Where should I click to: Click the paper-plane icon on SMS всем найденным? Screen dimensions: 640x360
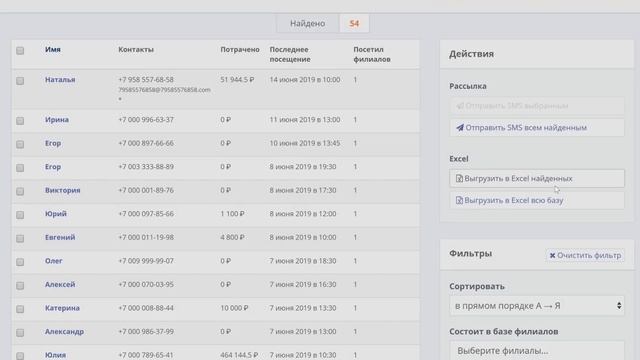[x=460, y=128]
